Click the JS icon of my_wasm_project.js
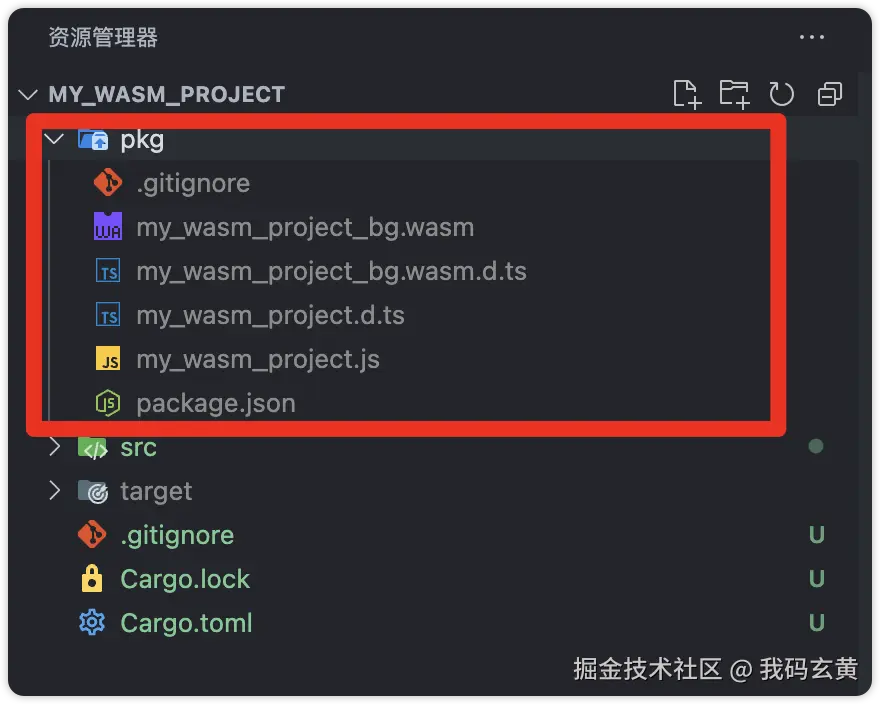 pos(107,359)
